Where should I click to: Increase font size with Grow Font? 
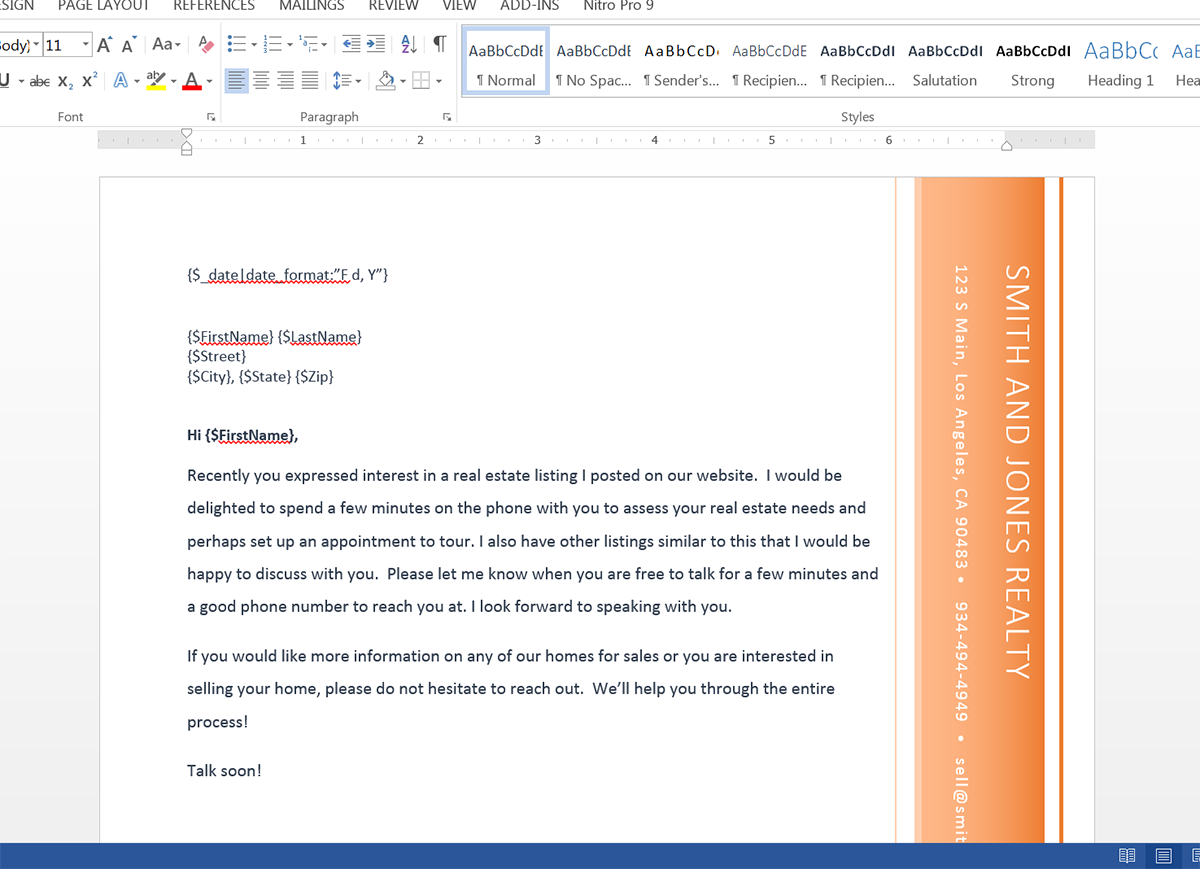pos(105,45)
